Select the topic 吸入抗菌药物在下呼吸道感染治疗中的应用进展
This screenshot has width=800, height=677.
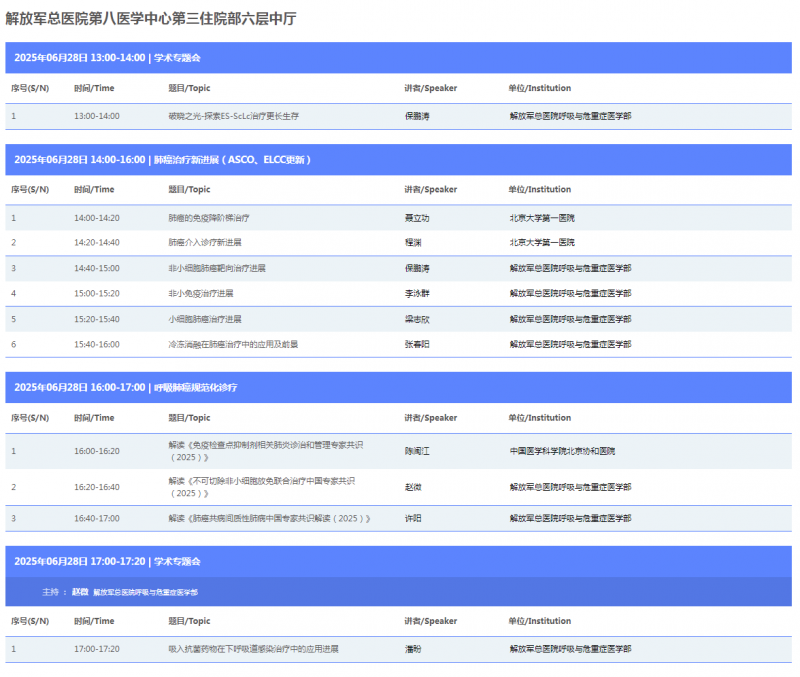[x=254, y=649]
